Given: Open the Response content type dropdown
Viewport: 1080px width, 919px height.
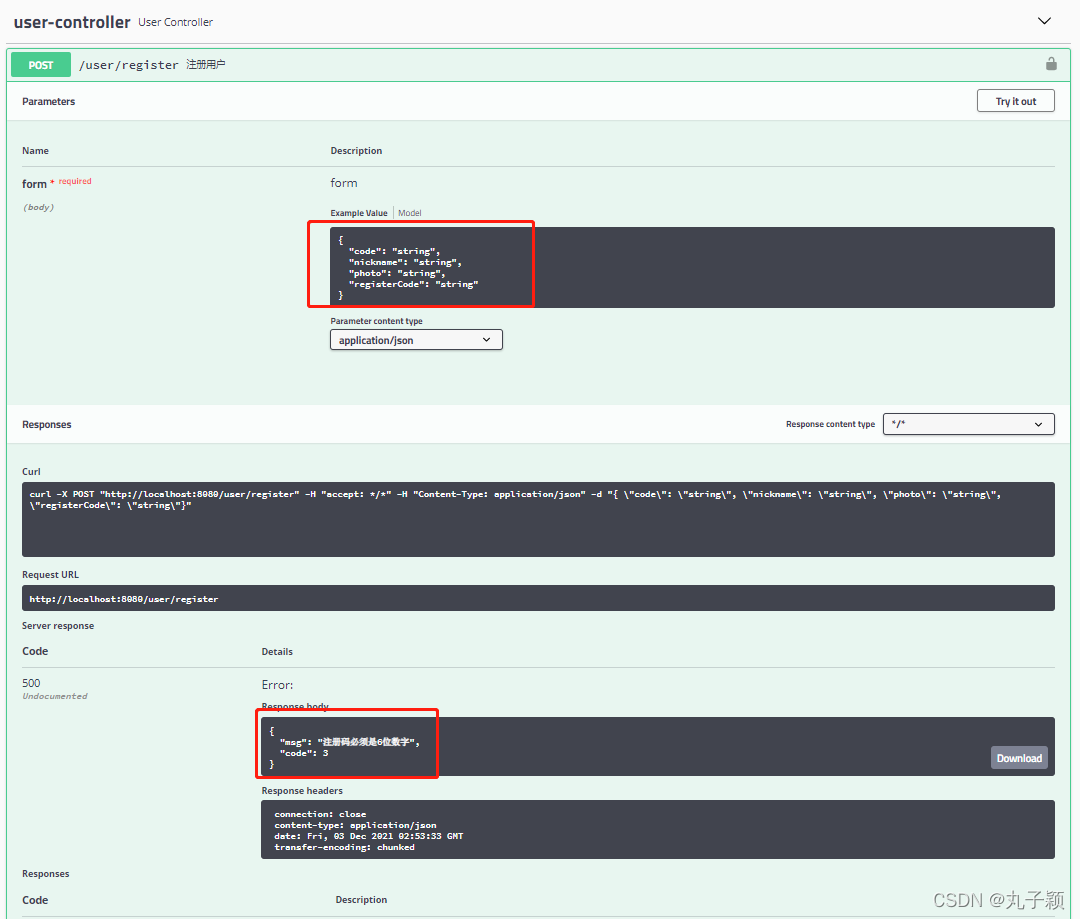Looking at the screenshot, I should point(967,423).
